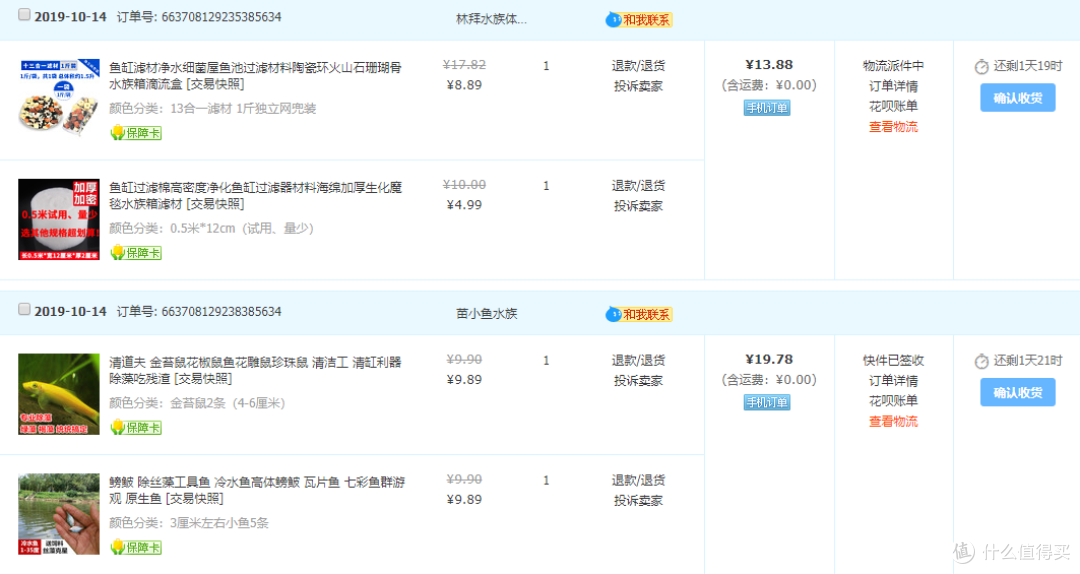
Task: Click 保障卡 badge under 金苔鼠 item
Action: (x=136, y=427)
